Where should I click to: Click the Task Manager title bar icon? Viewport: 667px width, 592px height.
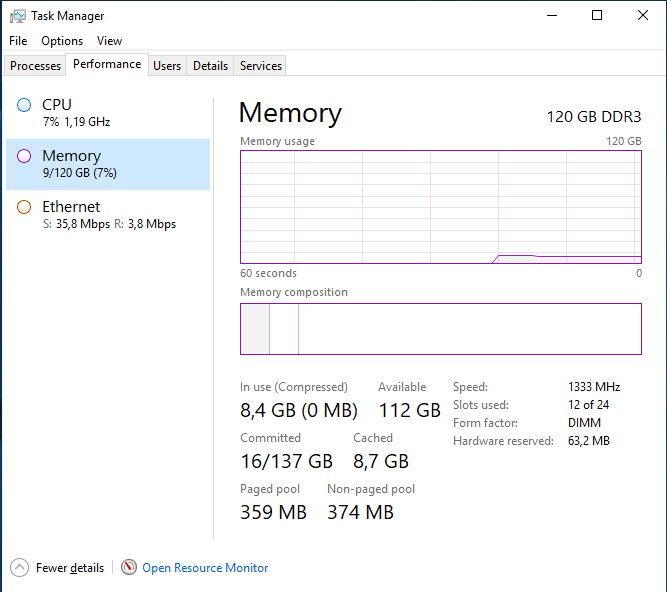18,16
